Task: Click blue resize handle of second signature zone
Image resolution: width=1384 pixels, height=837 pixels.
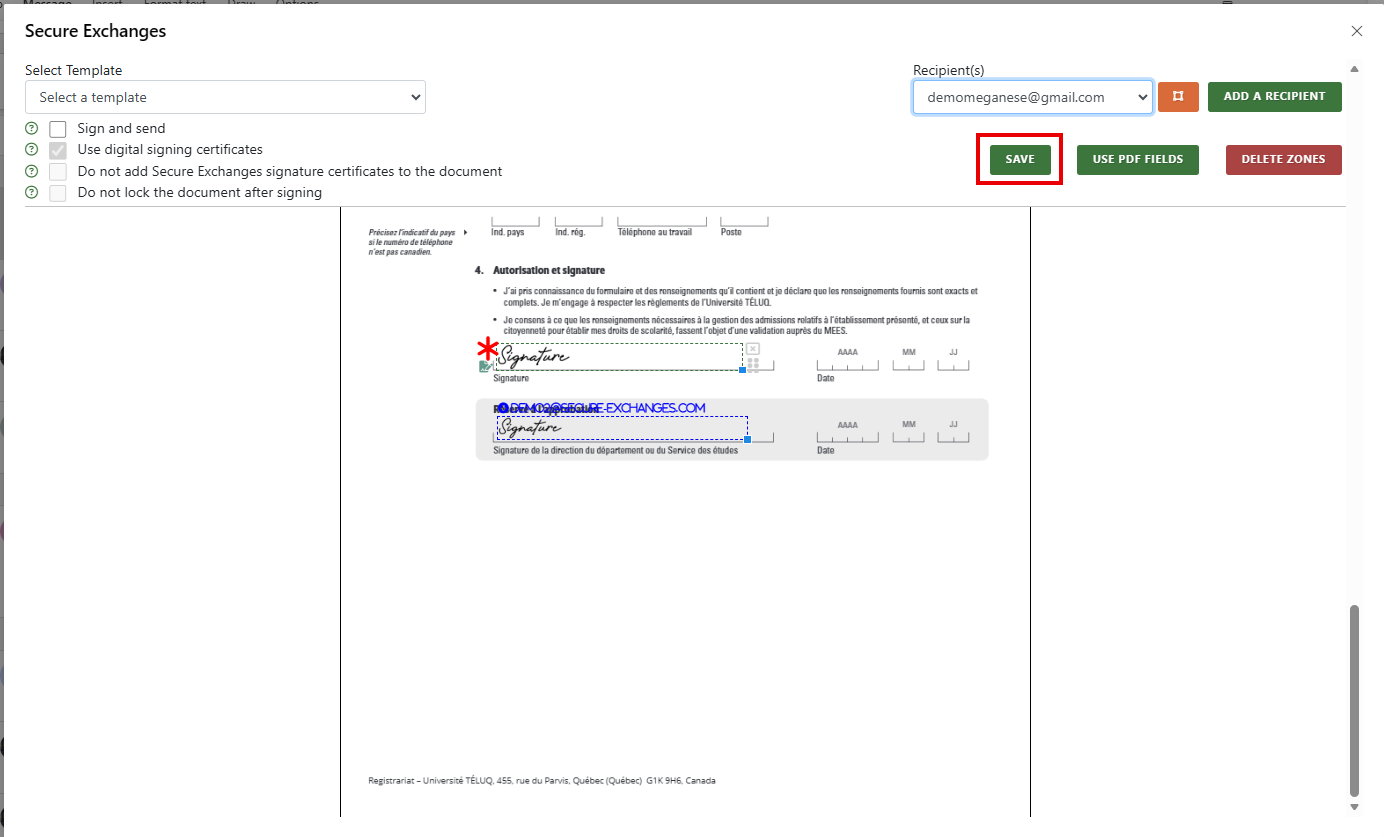Action: pyautogui.click(x=747, y=439)
